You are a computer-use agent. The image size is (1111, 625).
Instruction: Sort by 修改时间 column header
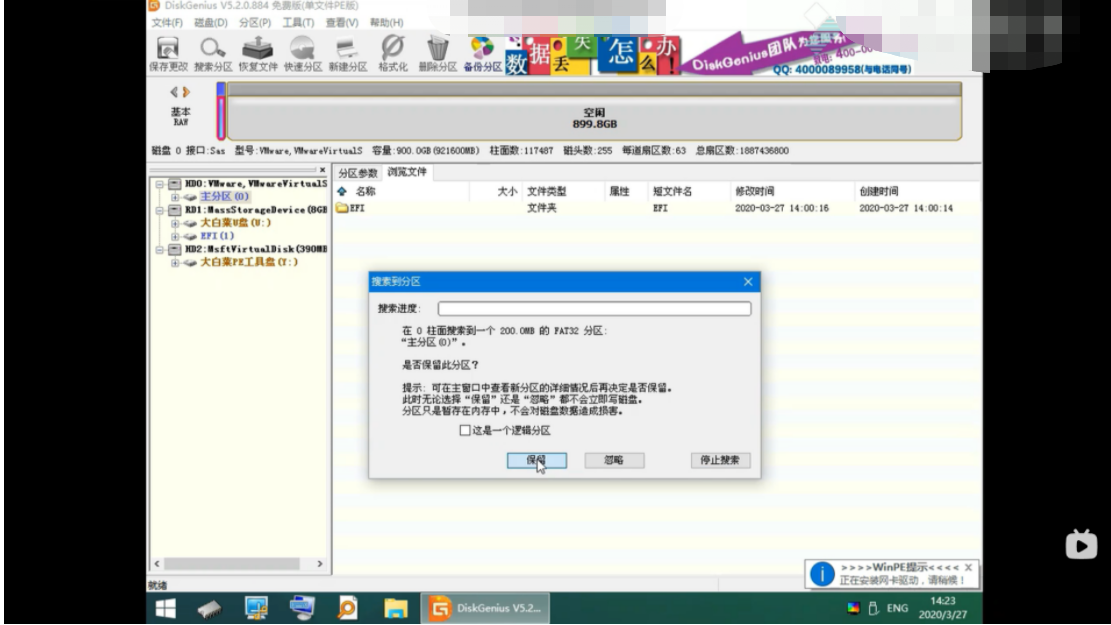coord(755,191)
